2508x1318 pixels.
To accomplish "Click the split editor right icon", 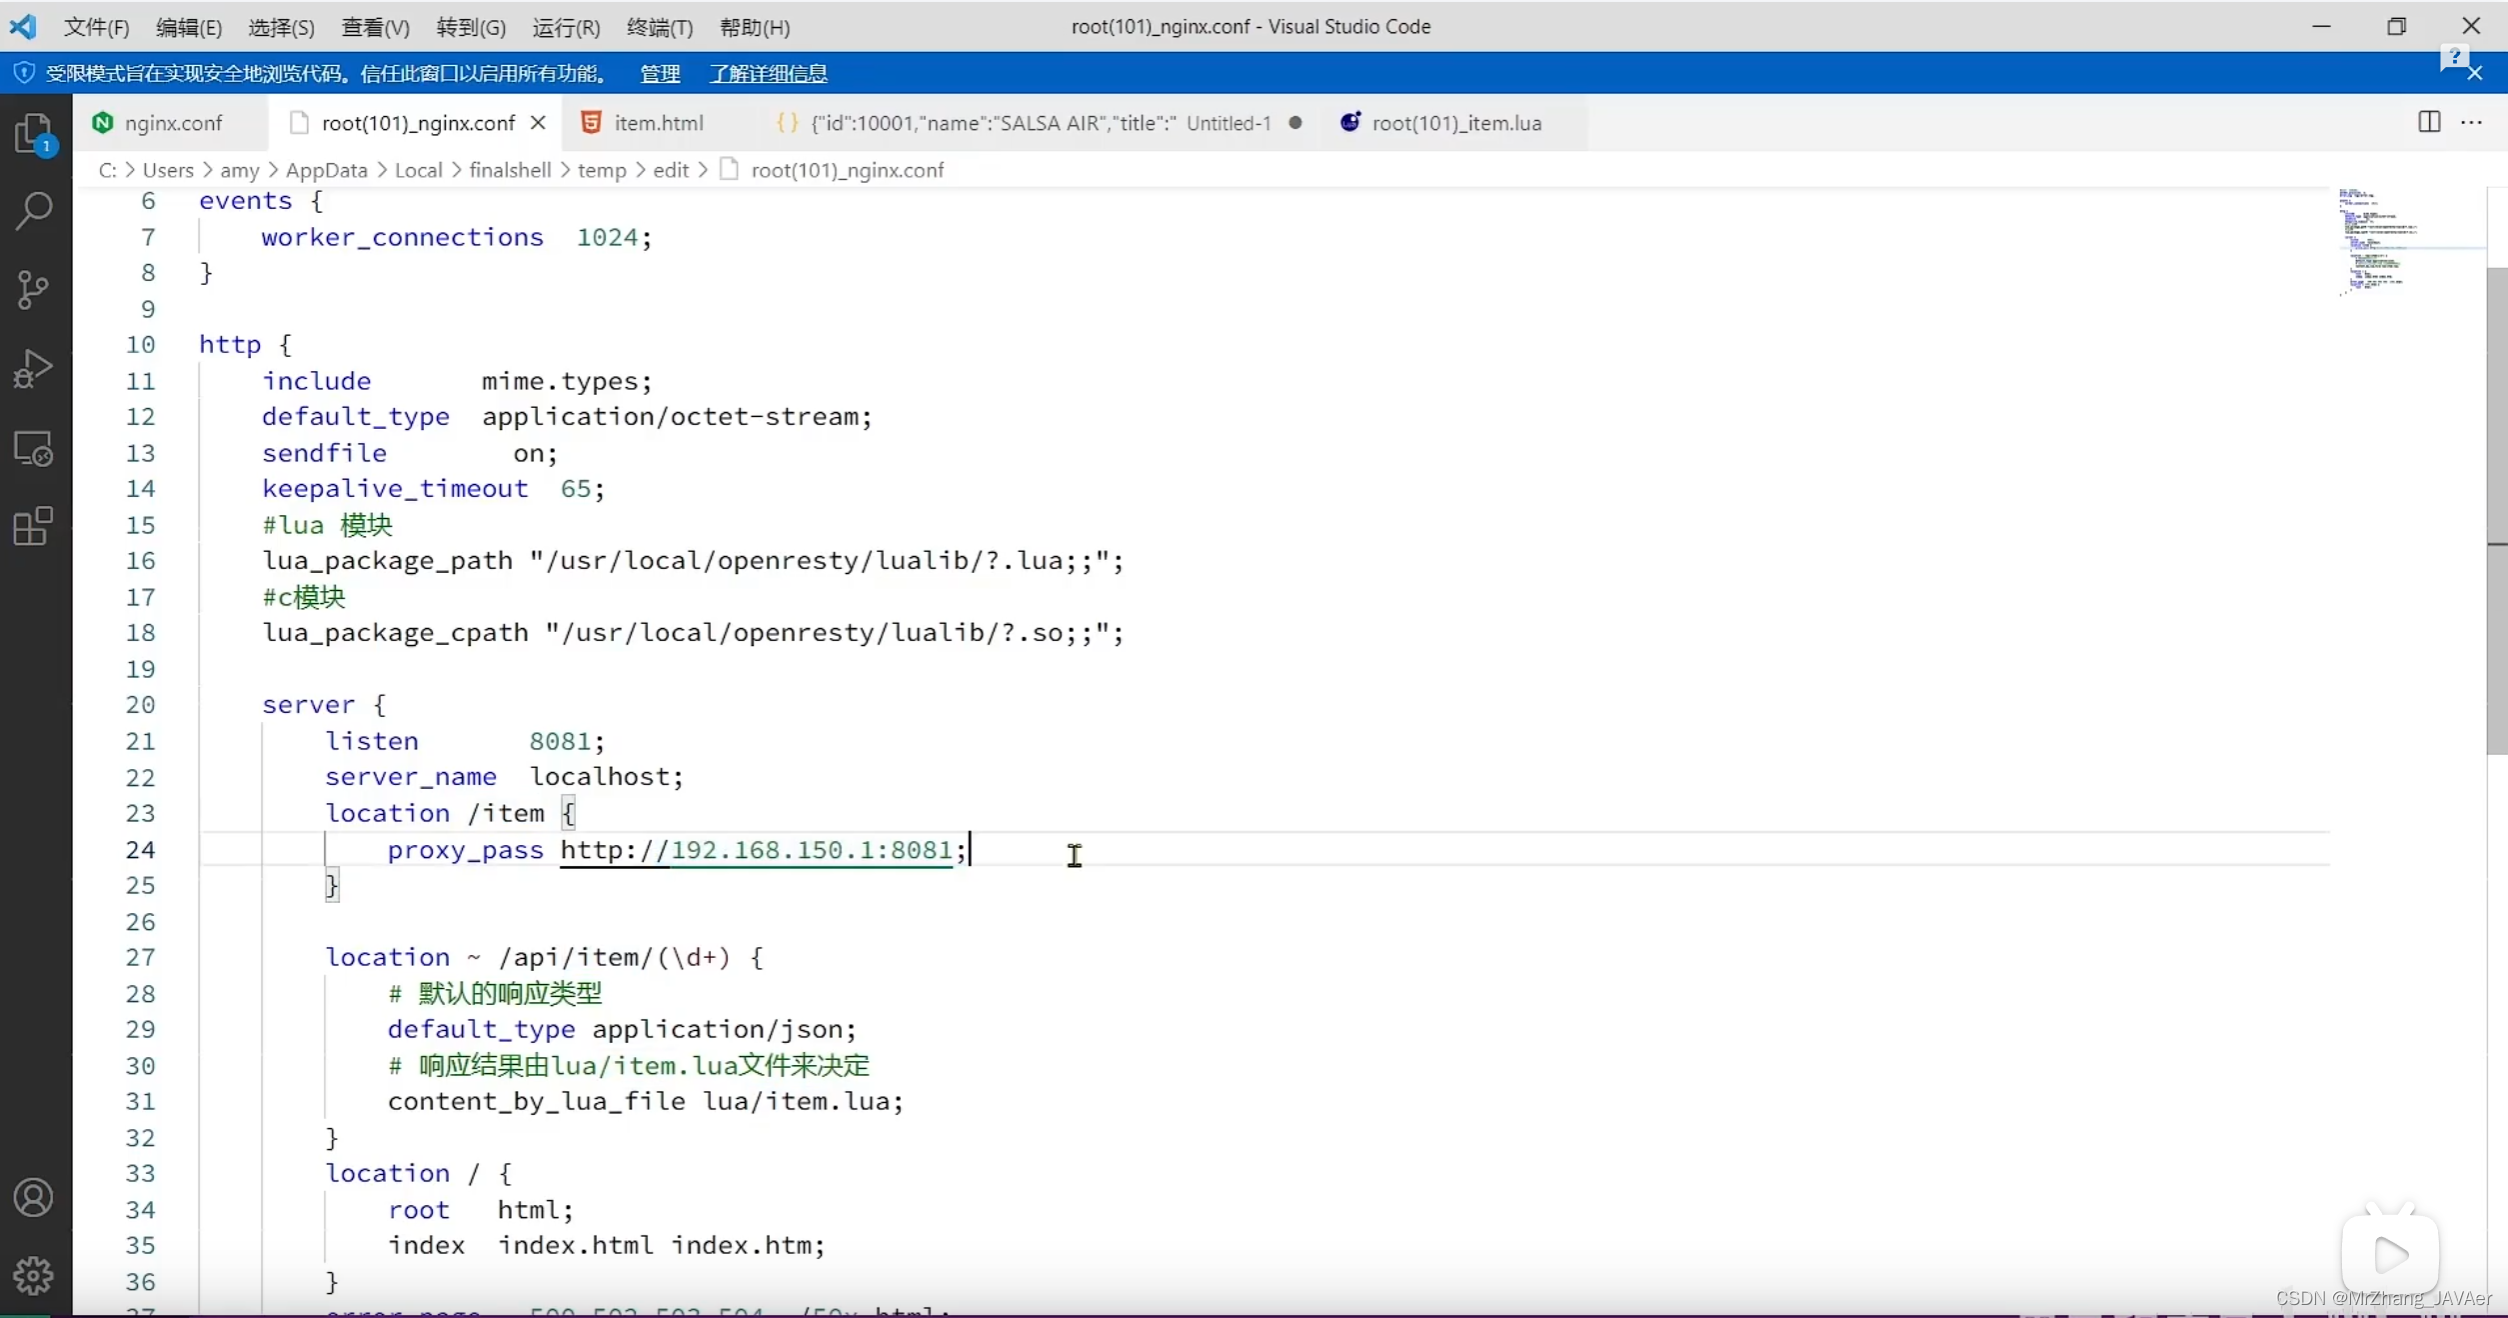I will click(2429, 122).
